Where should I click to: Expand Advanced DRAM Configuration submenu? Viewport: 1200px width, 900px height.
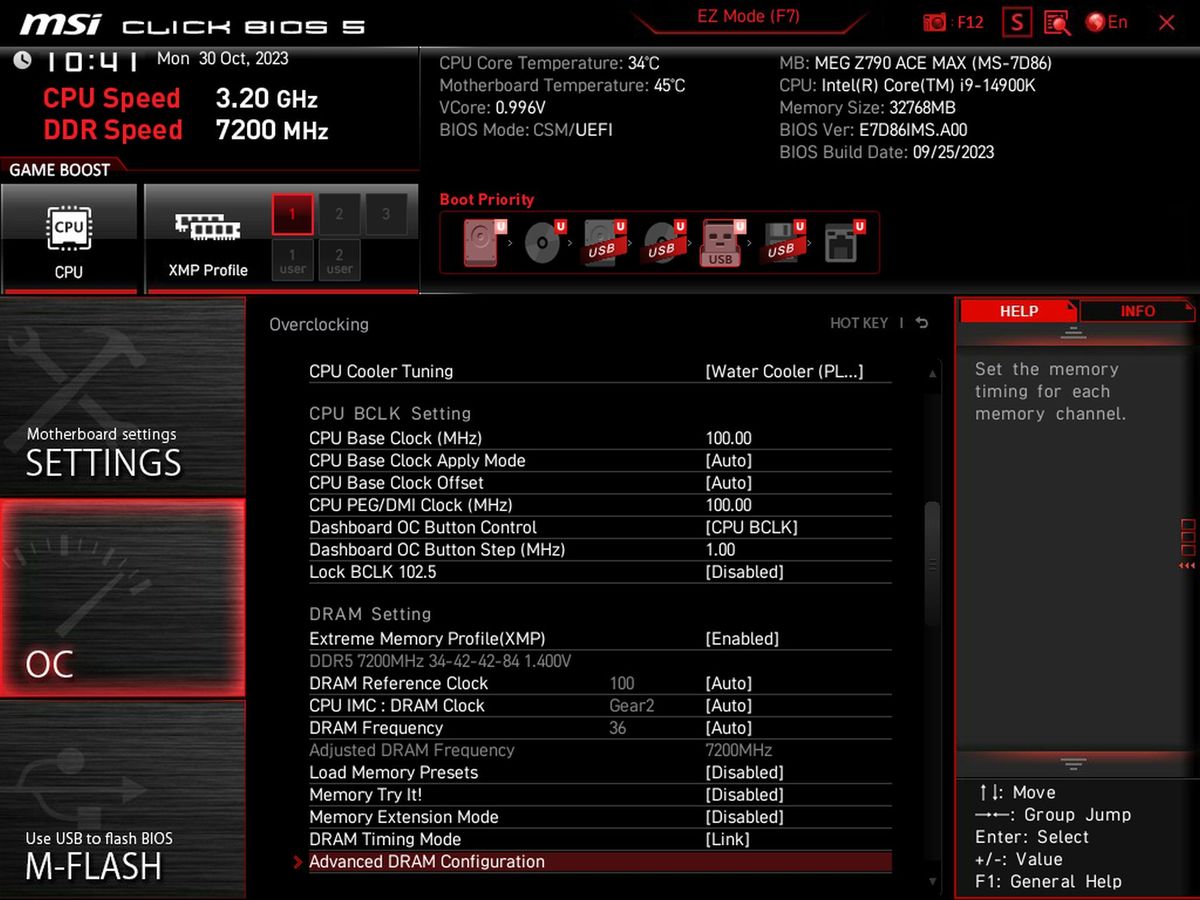tap(600, 861)
